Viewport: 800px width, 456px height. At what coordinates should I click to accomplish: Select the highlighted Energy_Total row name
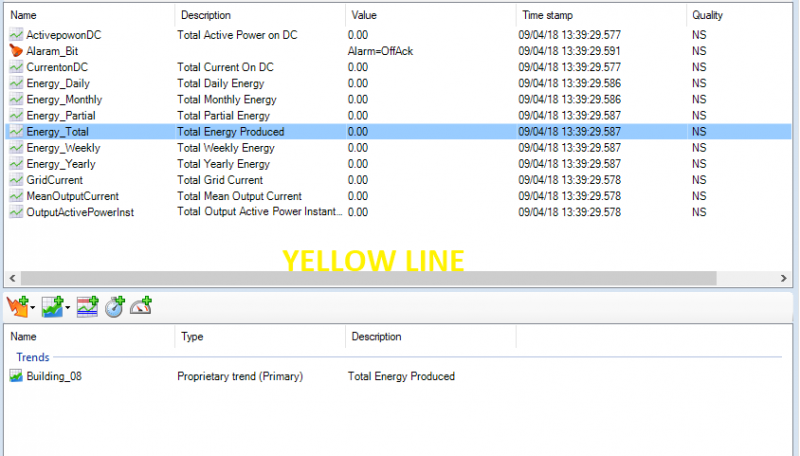(x=57, y=132)
